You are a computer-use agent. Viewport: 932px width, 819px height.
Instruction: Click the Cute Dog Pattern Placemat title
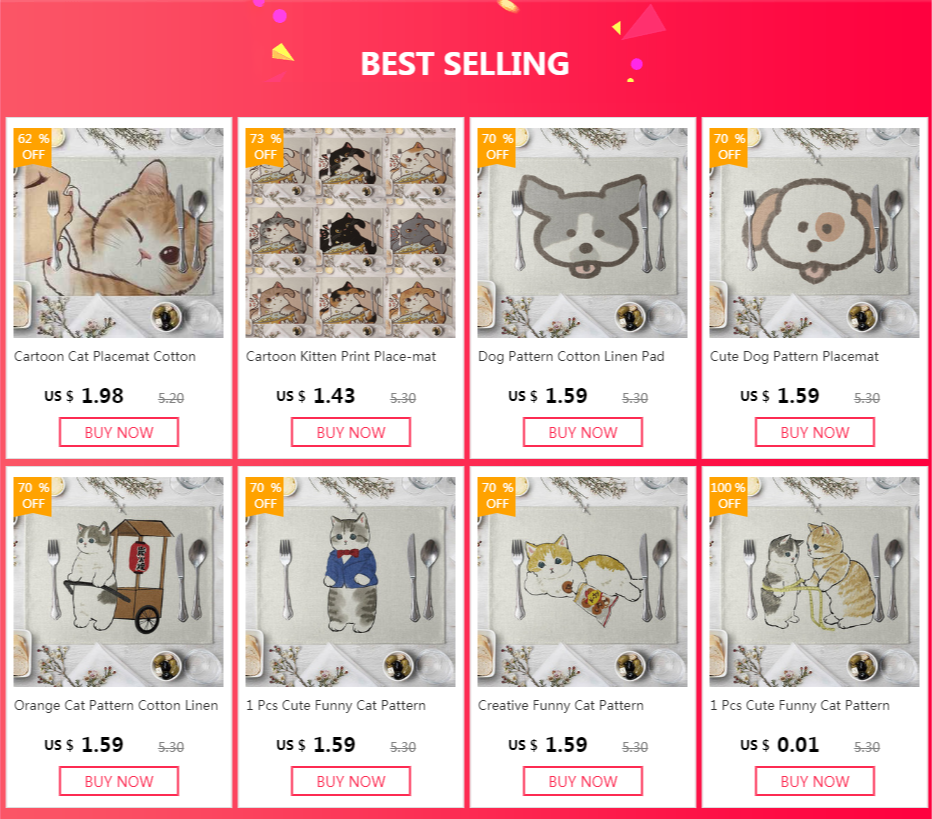794,357
